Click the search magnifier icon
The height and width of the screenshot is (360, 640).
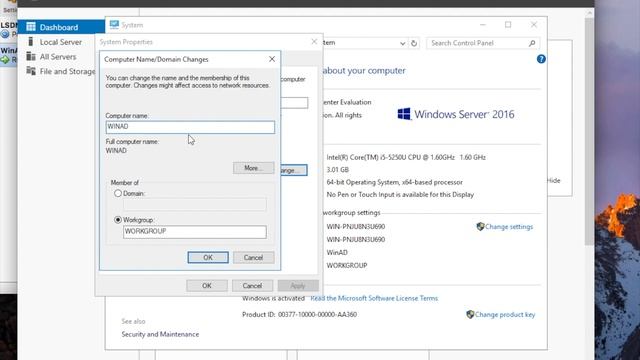[532, 43]
